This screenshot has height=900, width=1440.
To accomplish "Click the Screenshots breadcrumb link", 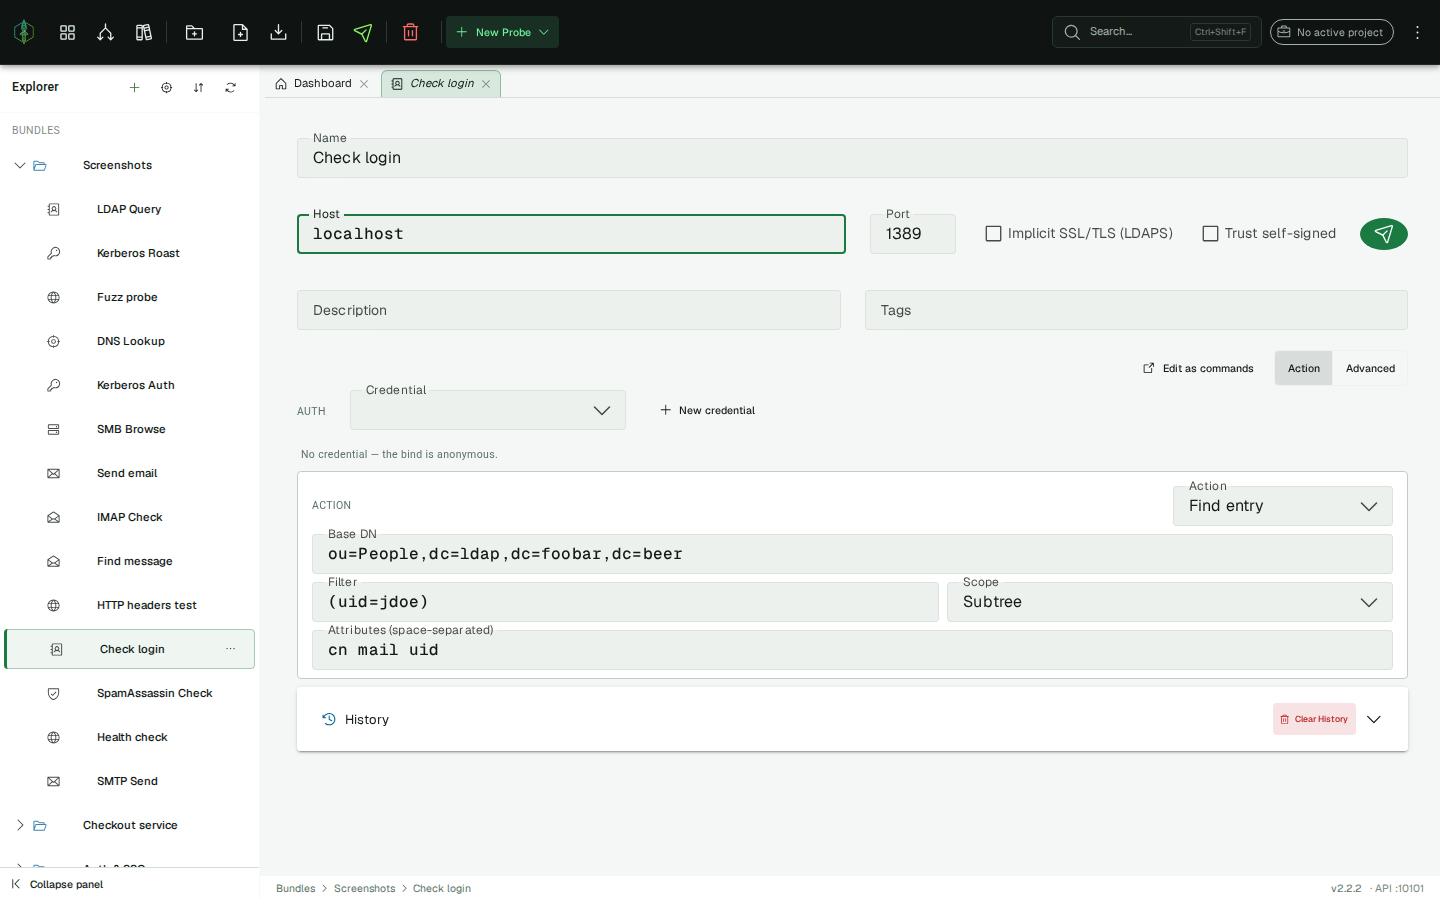I will (x=364, y=888).
